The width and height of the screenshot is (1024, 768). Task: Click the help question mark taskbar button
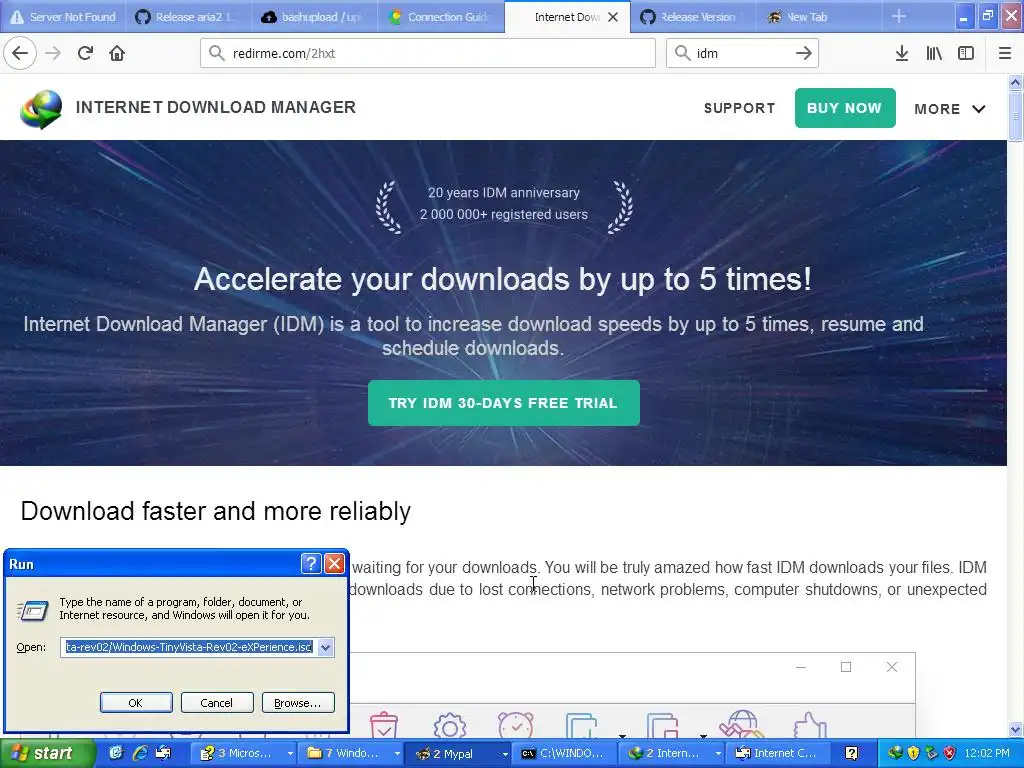pyautogui.click(x=851, y=753)
